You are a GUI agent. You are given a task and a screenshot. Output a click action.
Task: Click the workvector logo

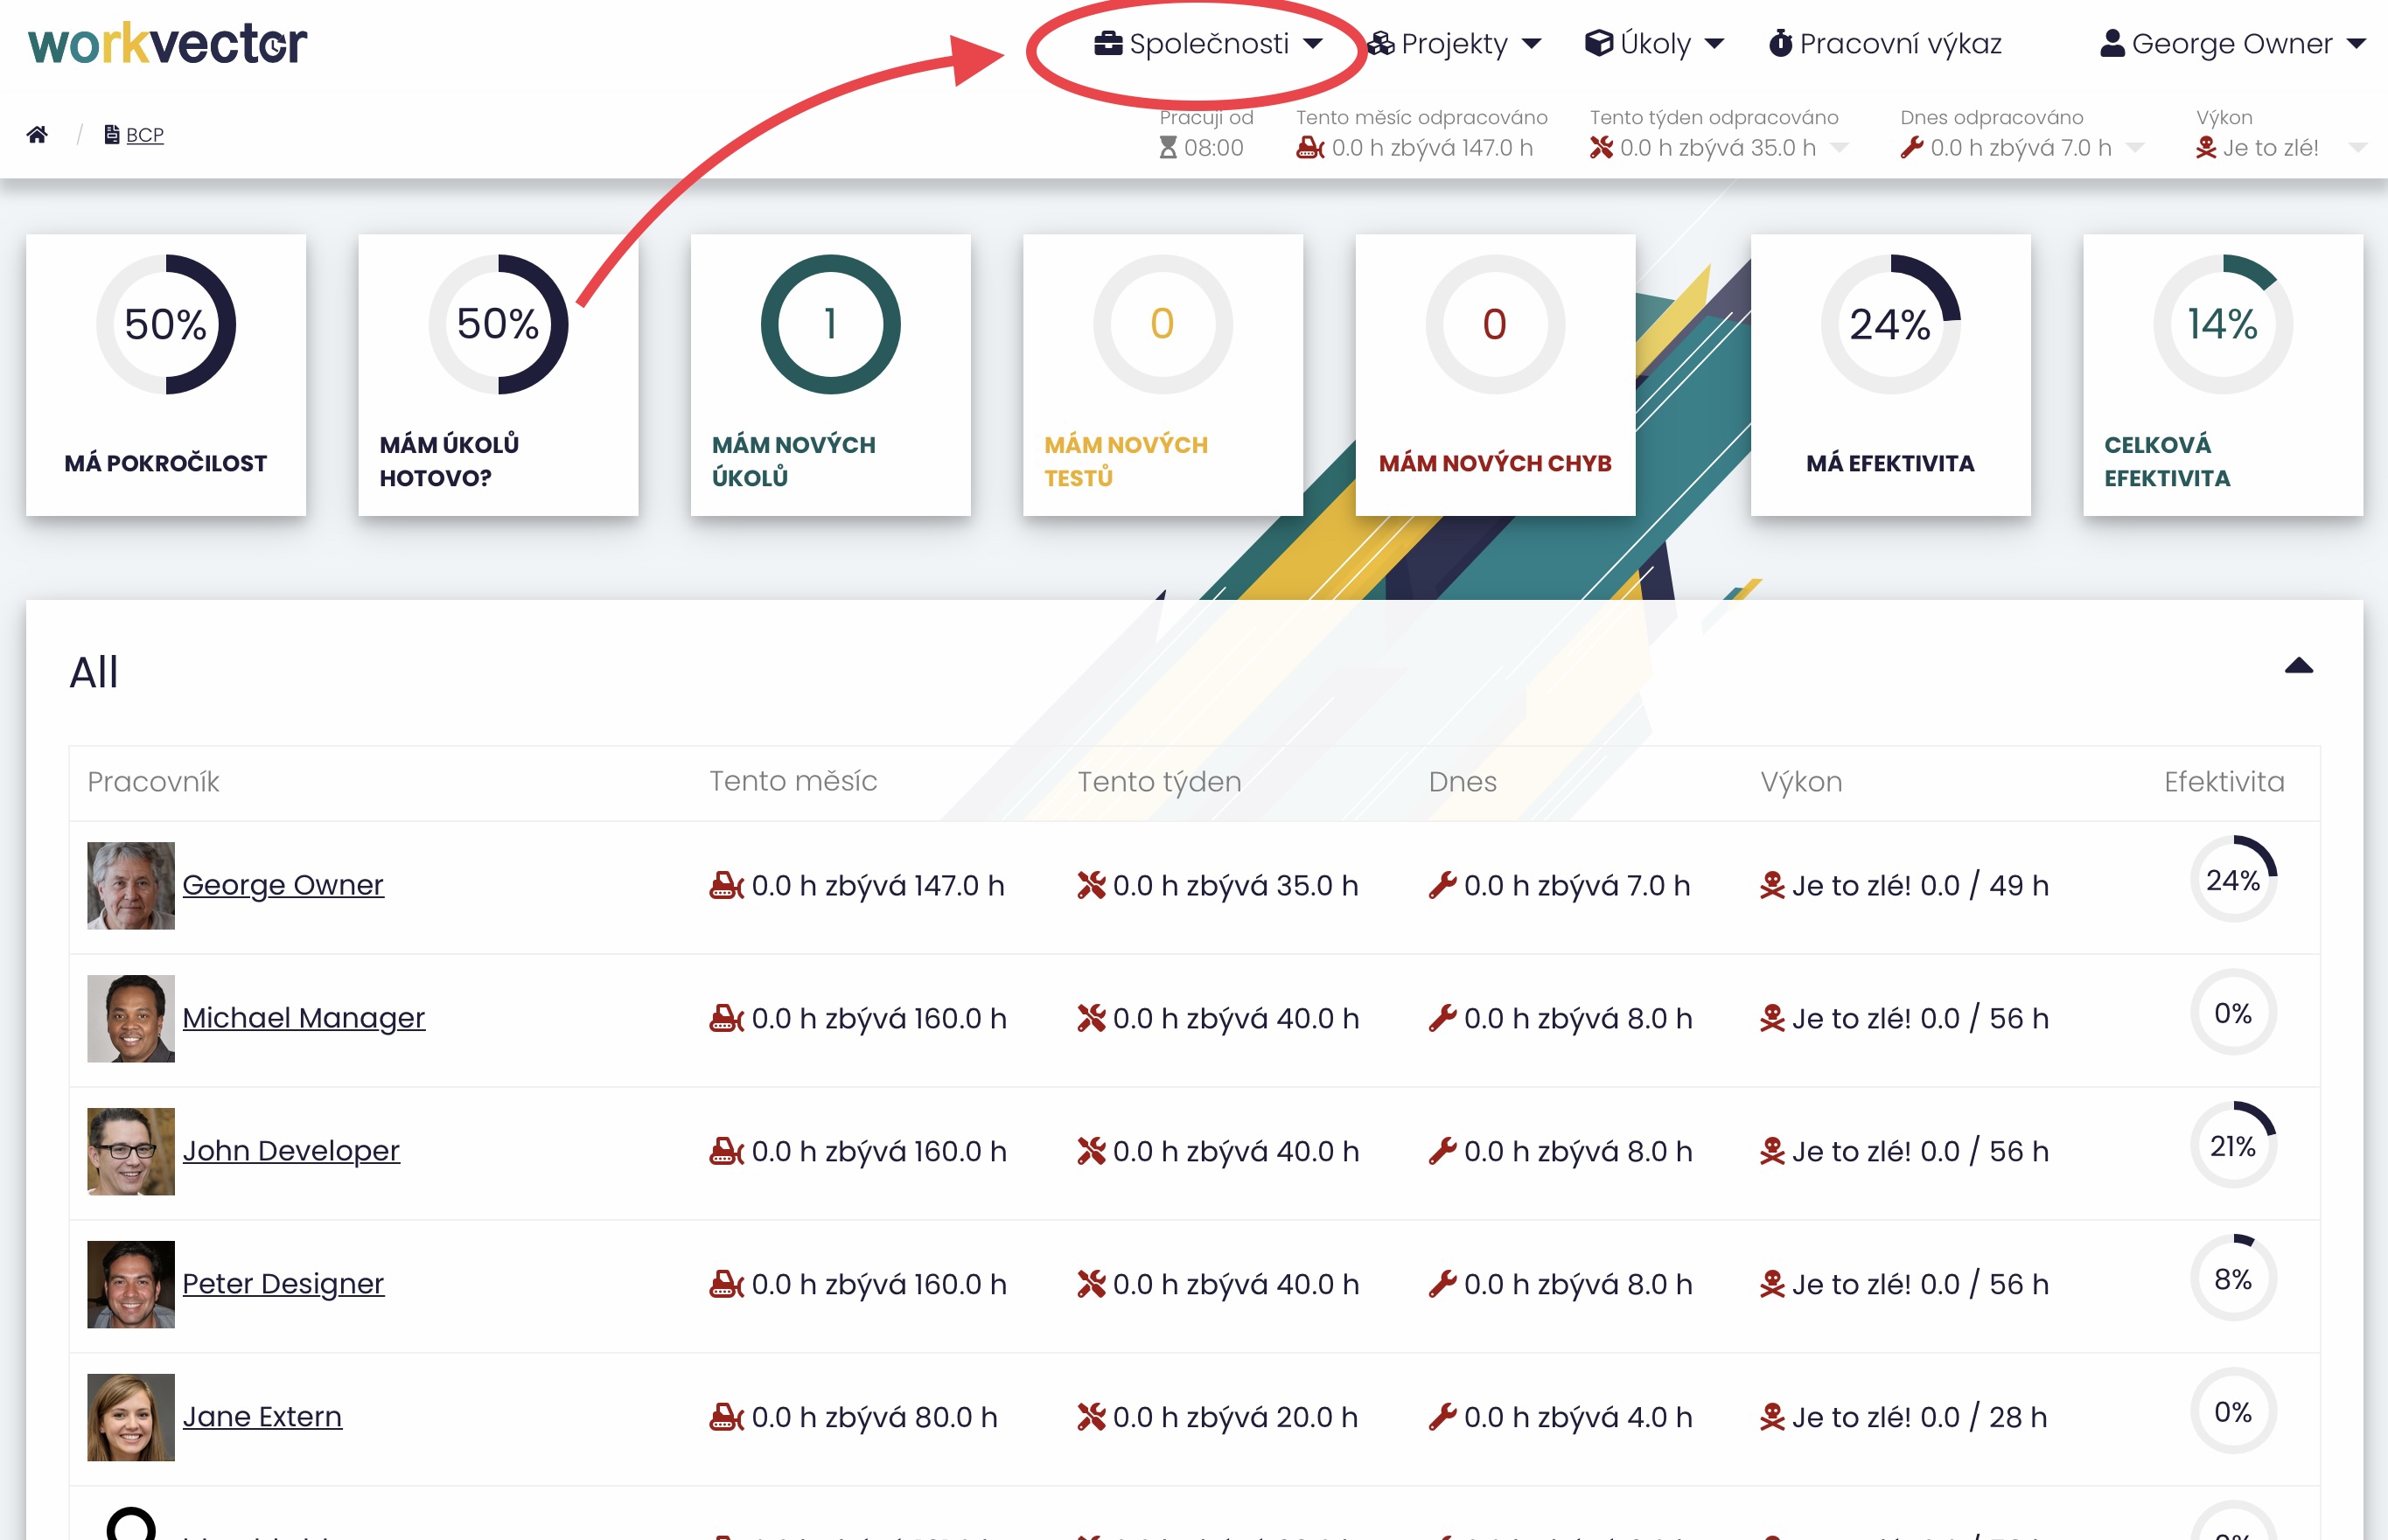coord(167,44)
